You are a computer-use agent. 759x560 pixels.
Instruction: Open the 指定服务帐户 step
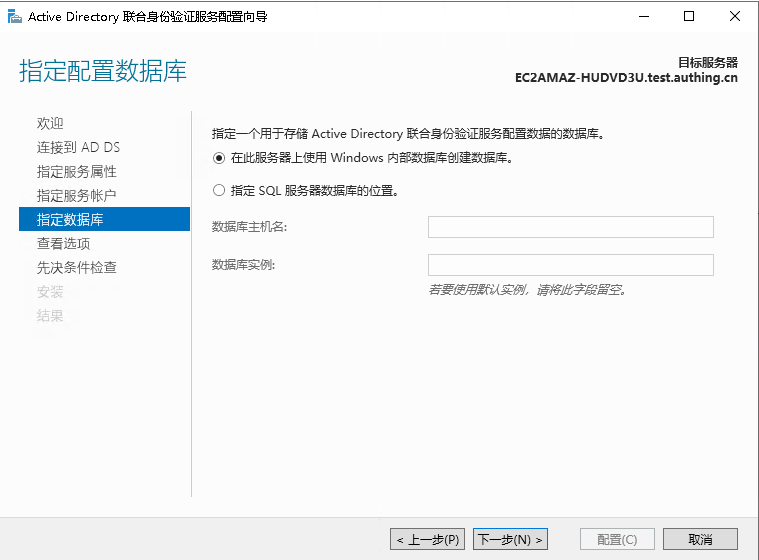tap(76, 196)
